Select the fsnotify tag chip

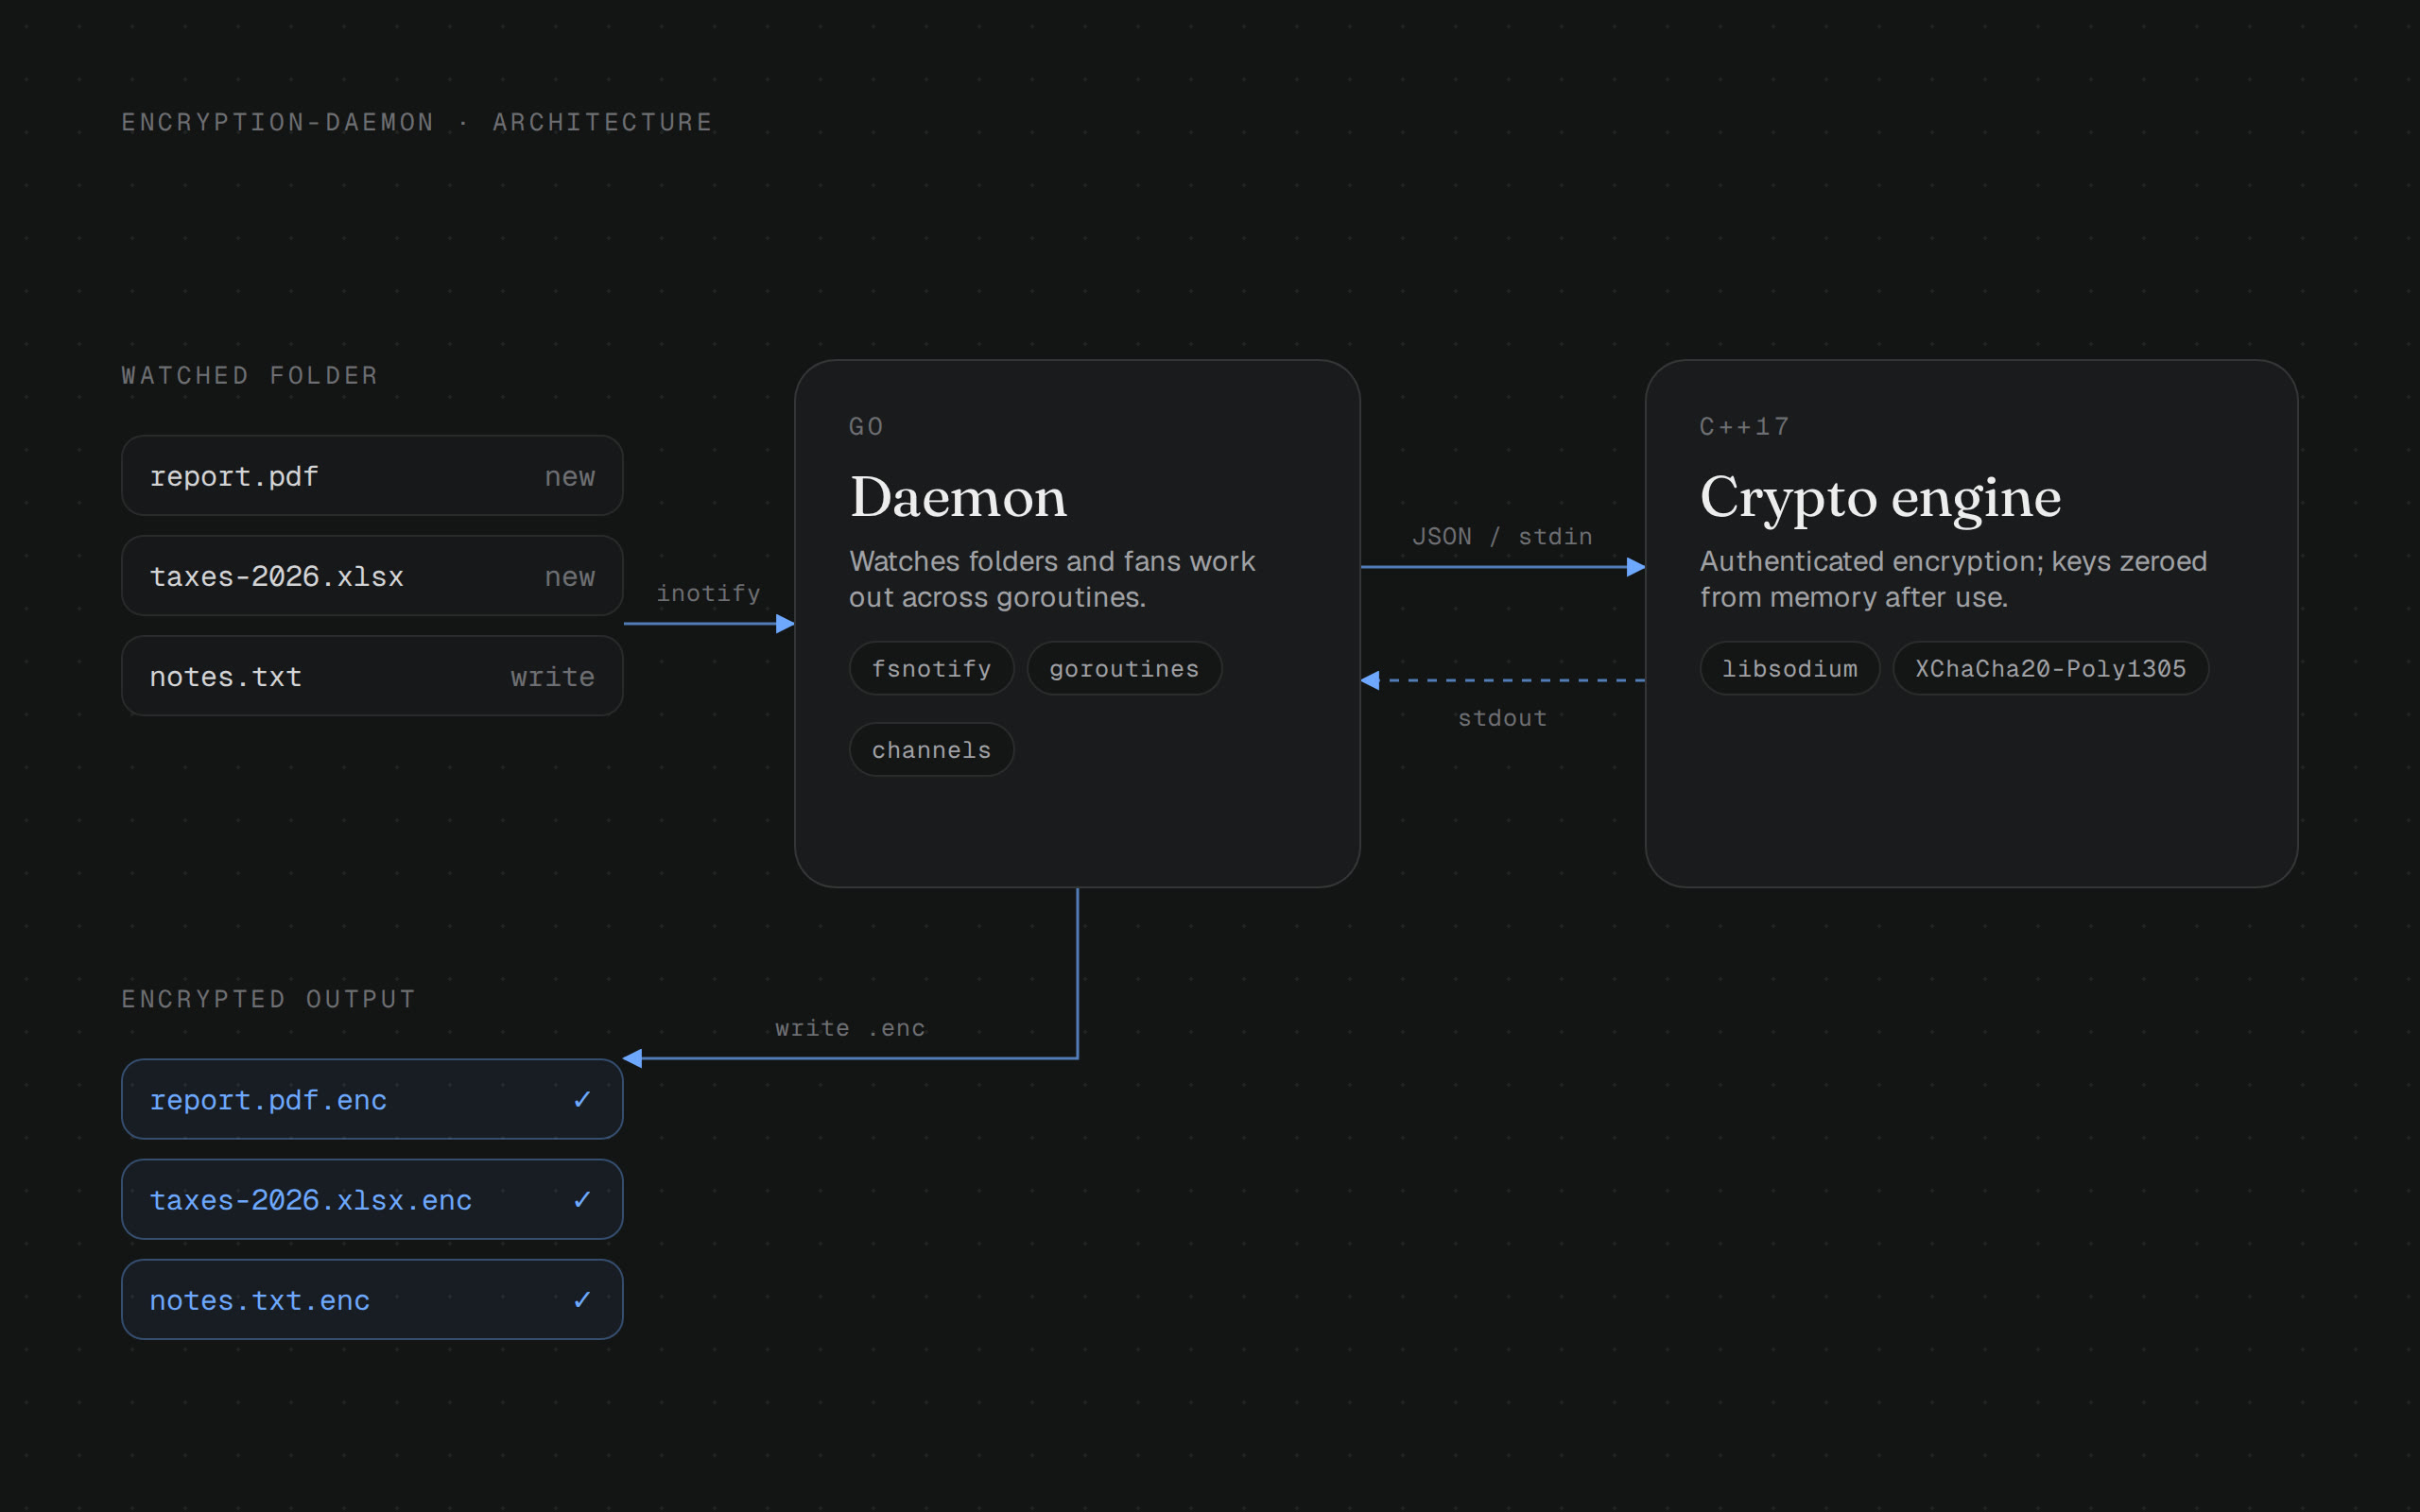click(x=931, y=668)
